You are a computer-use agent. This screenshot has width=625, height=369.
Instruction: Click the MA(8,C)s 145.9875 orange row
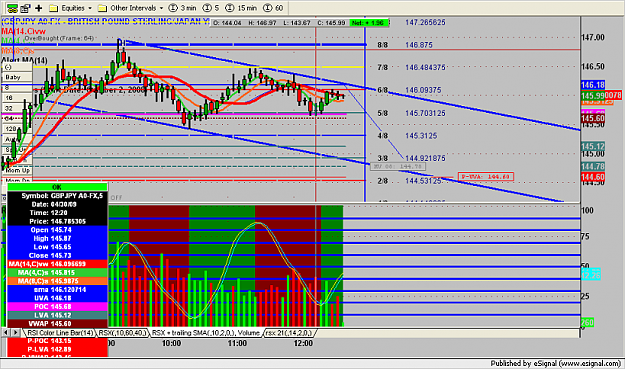(x=57, y=281)
